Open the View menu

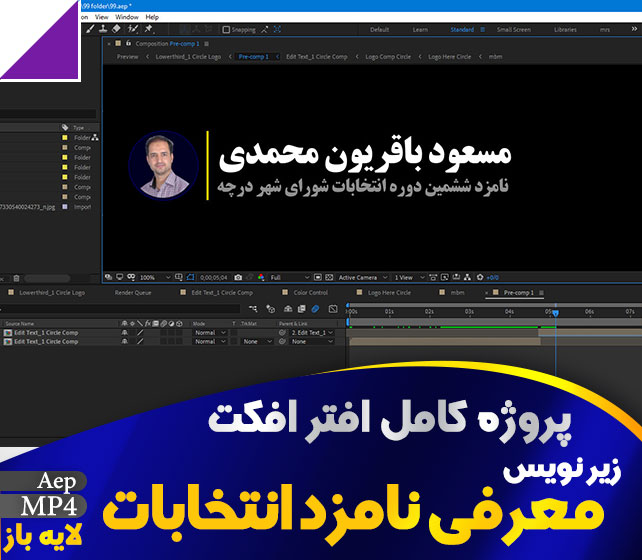click(102, 17)
